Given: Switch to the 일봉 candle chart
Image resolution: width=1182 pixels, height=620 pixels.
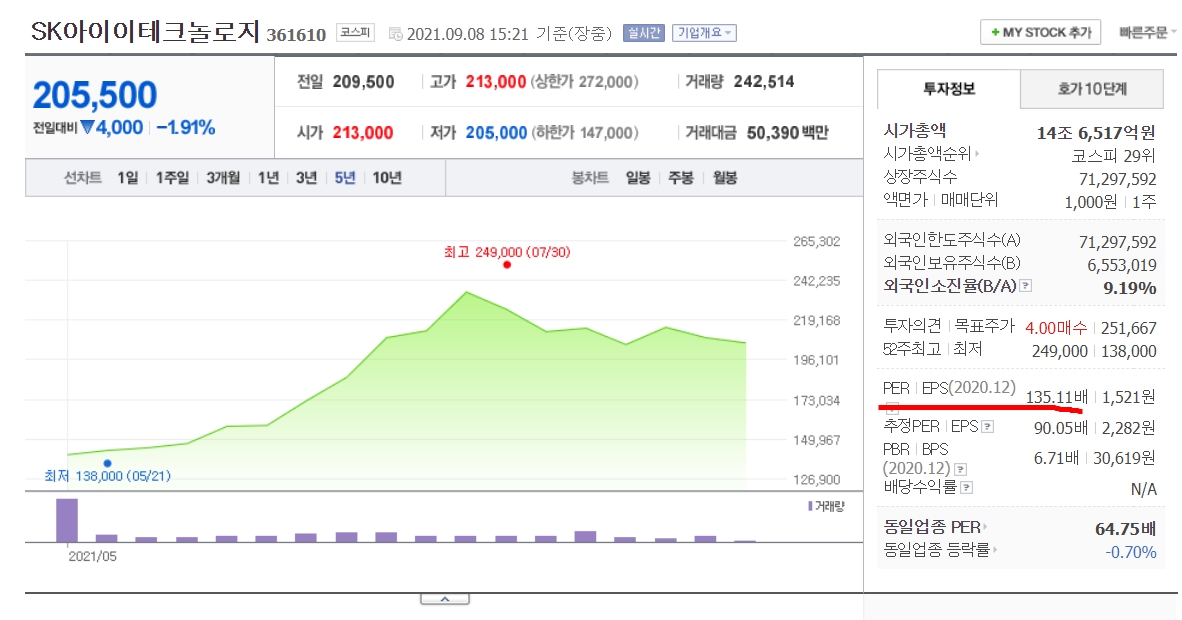Looking at the screenshot, I should point(638,178).
